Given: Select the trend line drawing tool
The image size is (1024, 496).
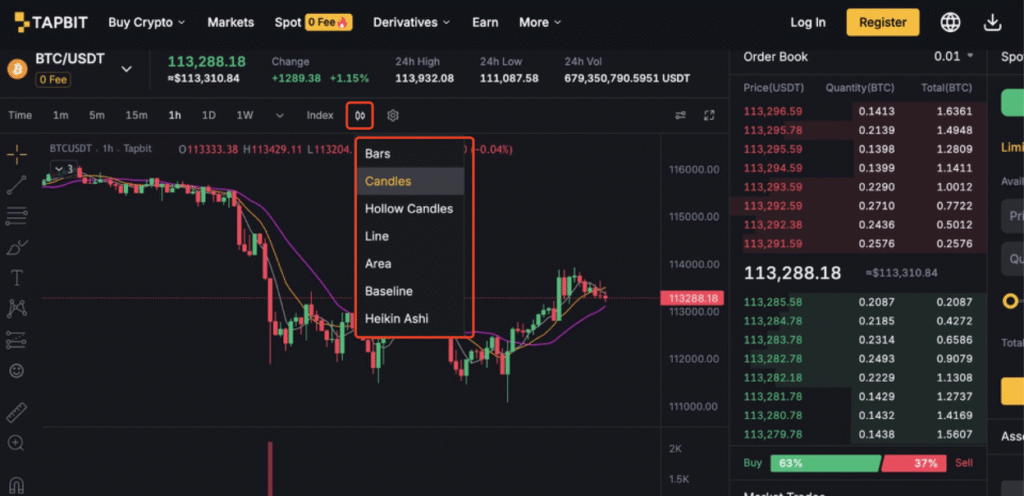Looking at the screenshot, I should tap(16, 185).
